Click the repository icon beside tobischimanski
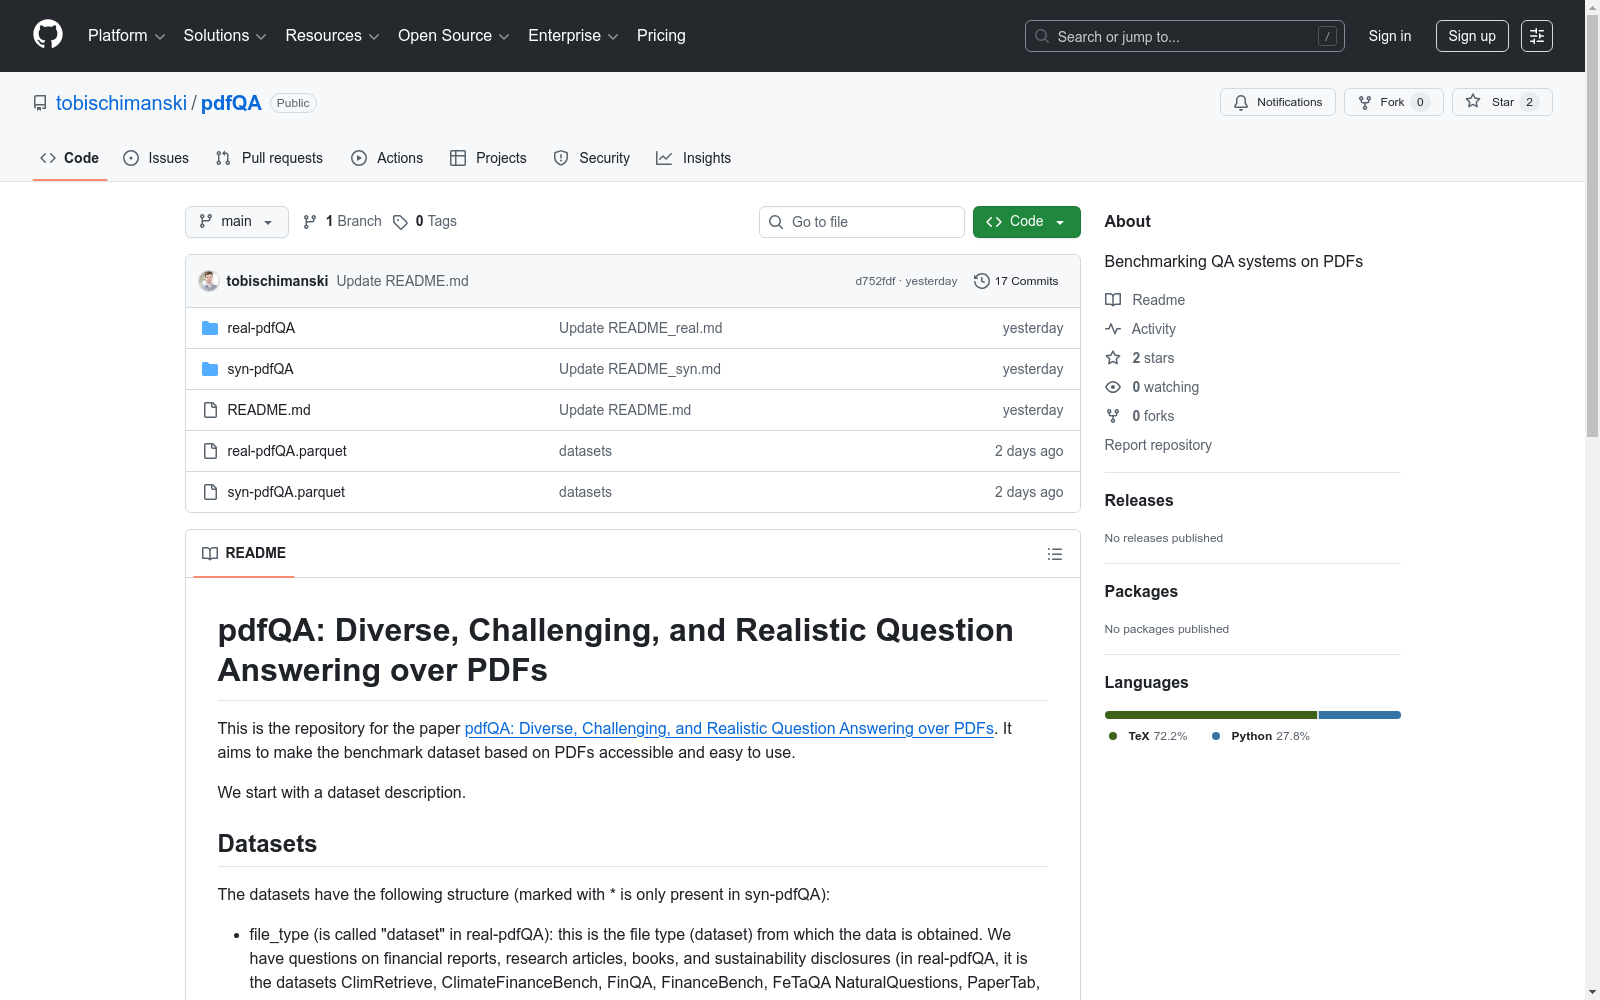The width and height of the screenshot is (1600, 1000). coord(40,103)
